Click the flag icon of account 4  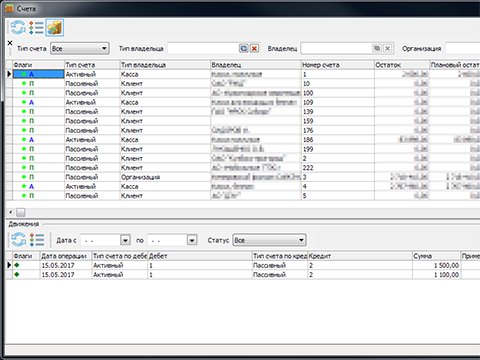(x=28, y=186)
